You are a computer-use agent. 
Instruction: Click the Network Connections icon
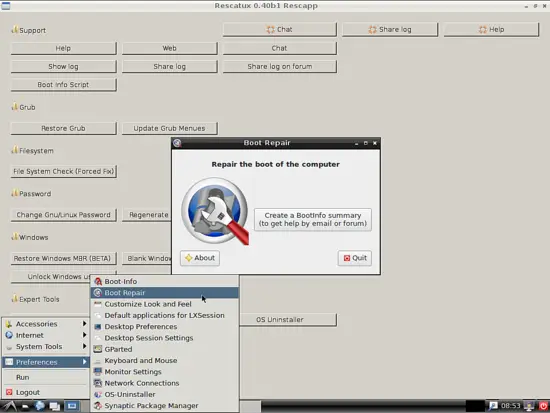point(98,383)
